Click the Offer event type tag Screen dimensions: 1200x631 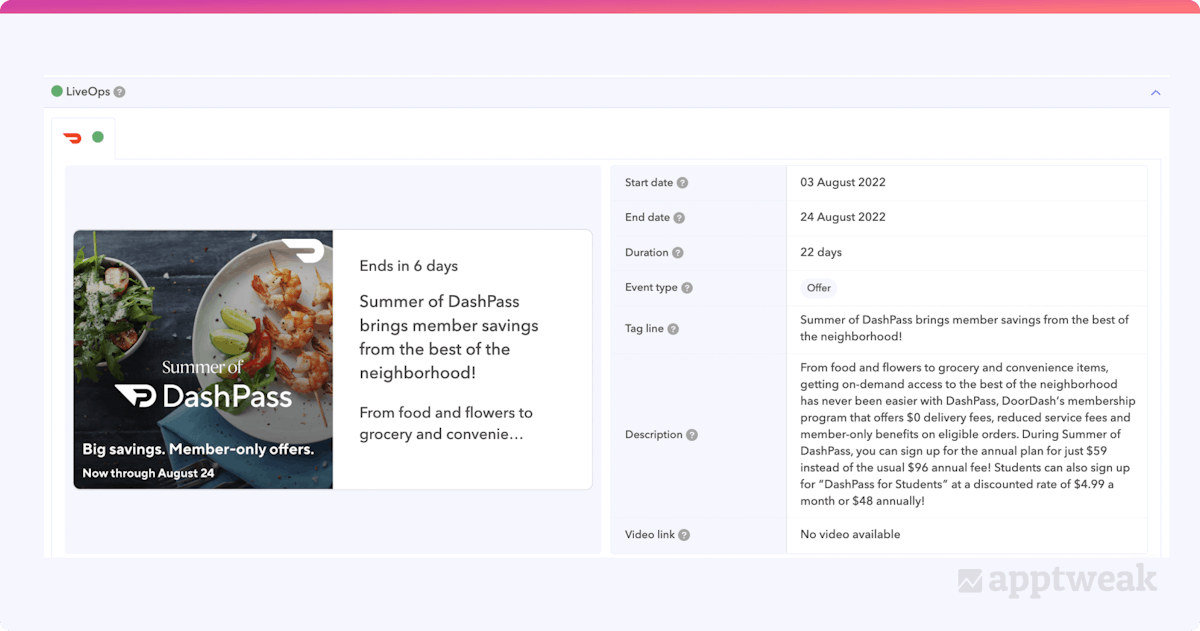click(818, 288)
